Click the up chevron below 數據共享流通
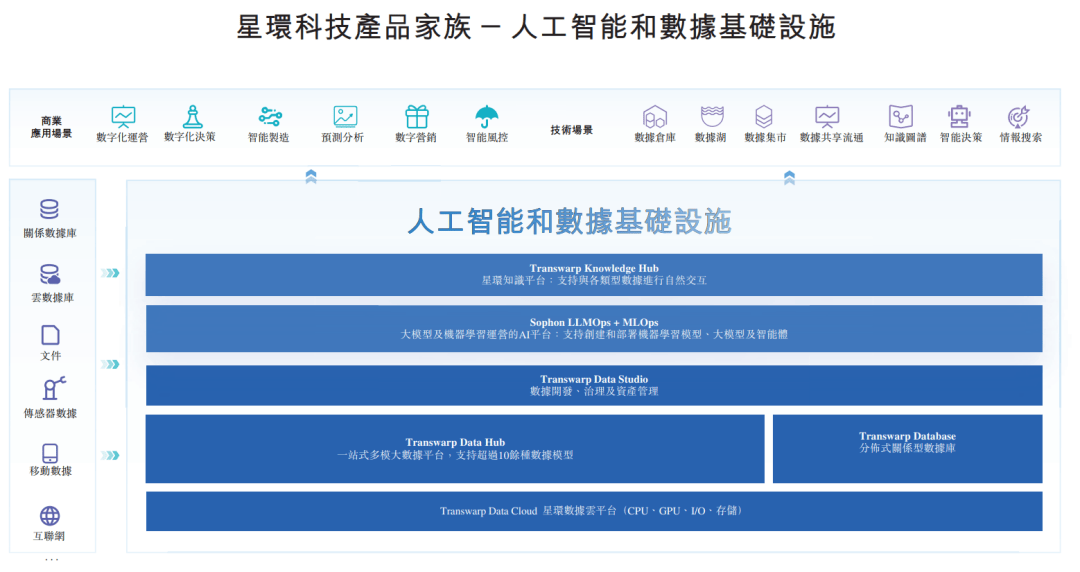The height and width of the screenshot is (572, 1080). (789, 177)
